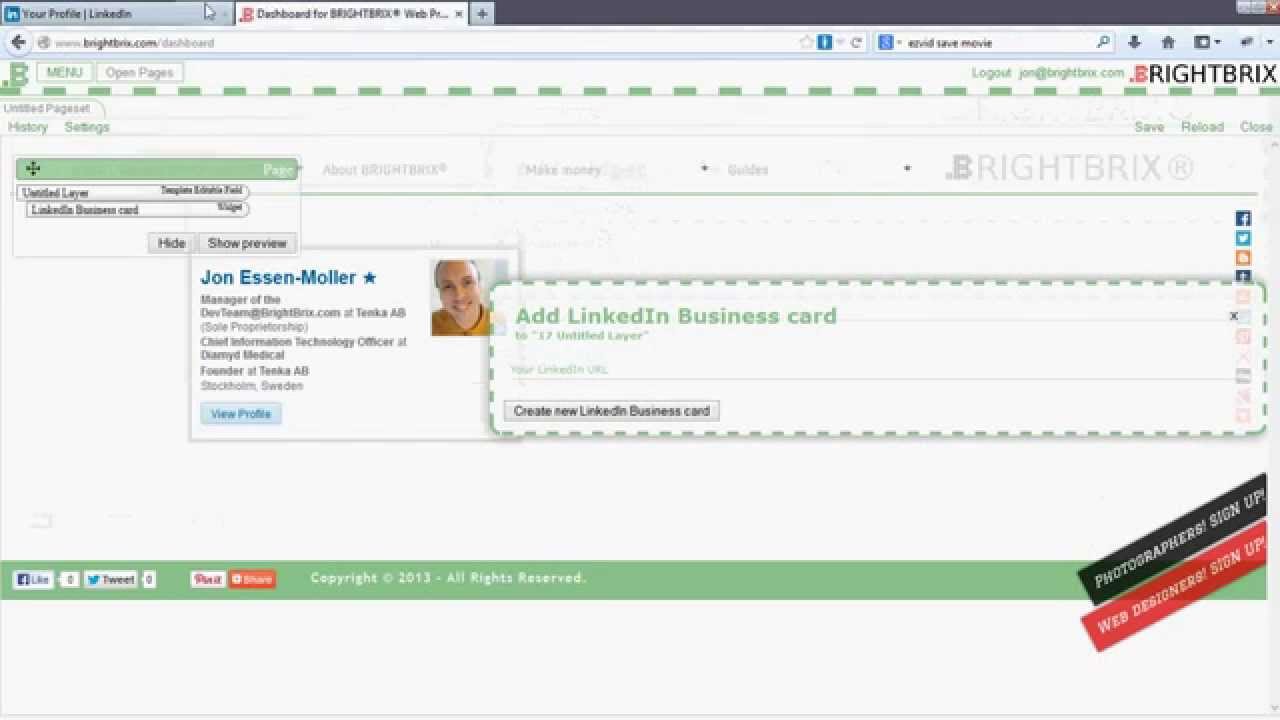Image resolution: width=1280 pixels, height=720 pixels.
Task: Click the MENU button
Action: (64, 72)
